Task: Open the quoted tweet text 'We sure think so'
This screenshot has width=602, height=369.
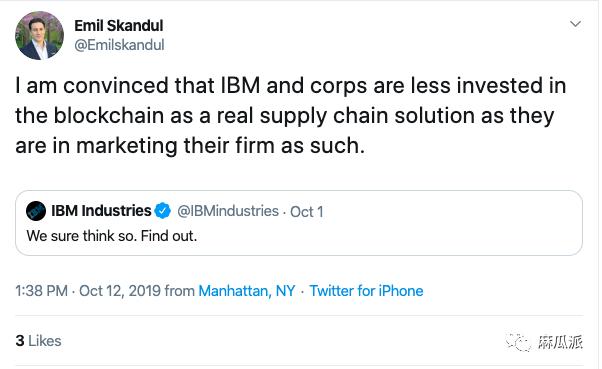Action: [112, 236]
